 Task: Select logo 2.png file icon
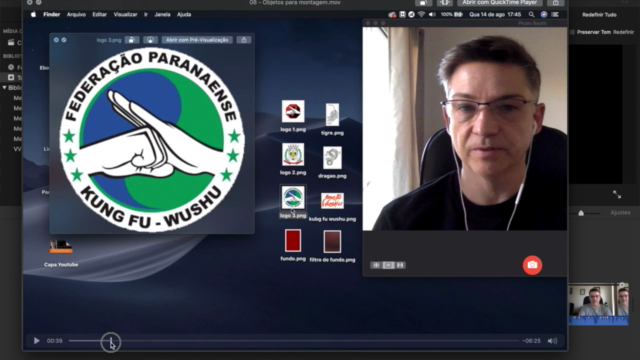click(293, 154)
